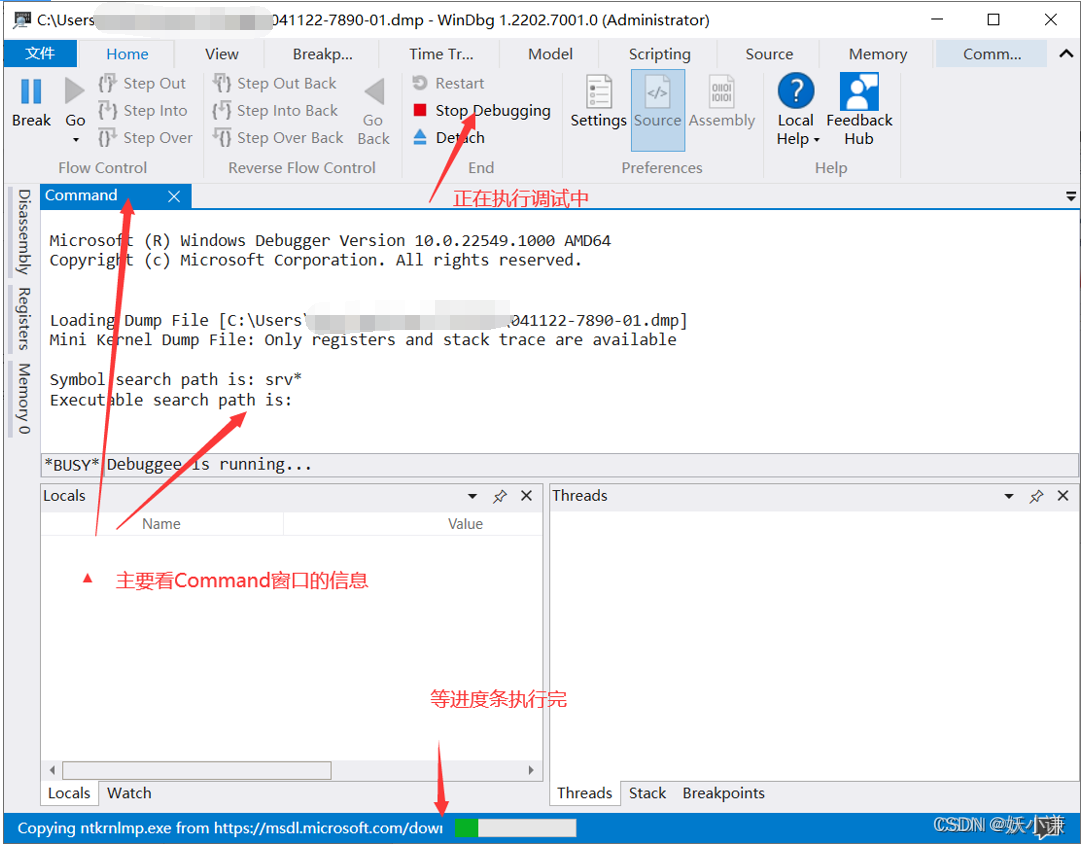Select the Locals bottom tab

[x=69, y=793]
